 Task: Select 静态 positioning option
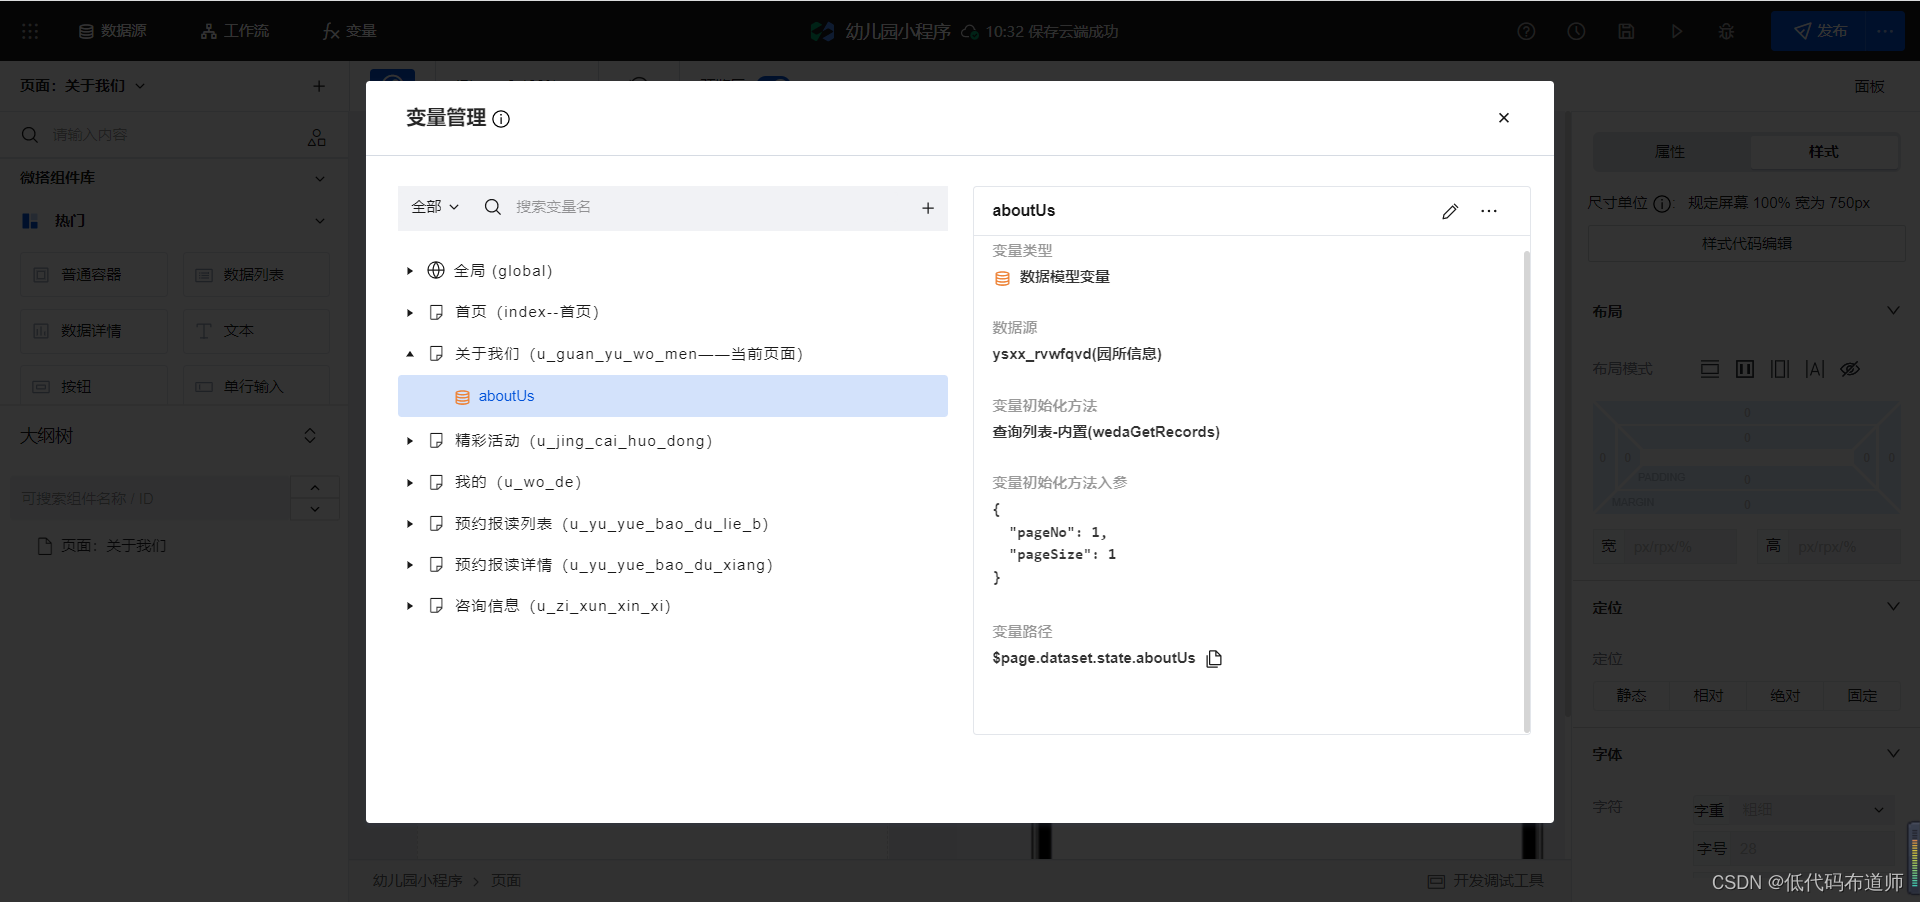coord(1631,696)
